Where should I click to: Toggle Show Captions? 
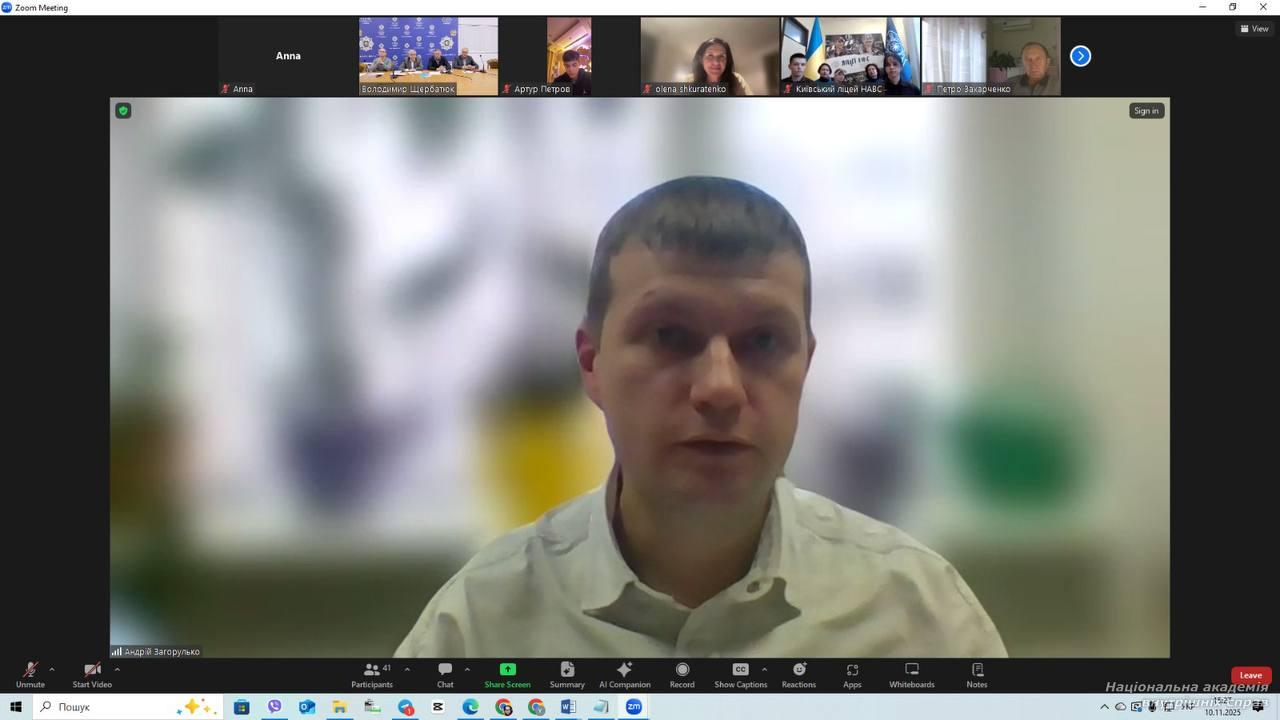[740, 675]
